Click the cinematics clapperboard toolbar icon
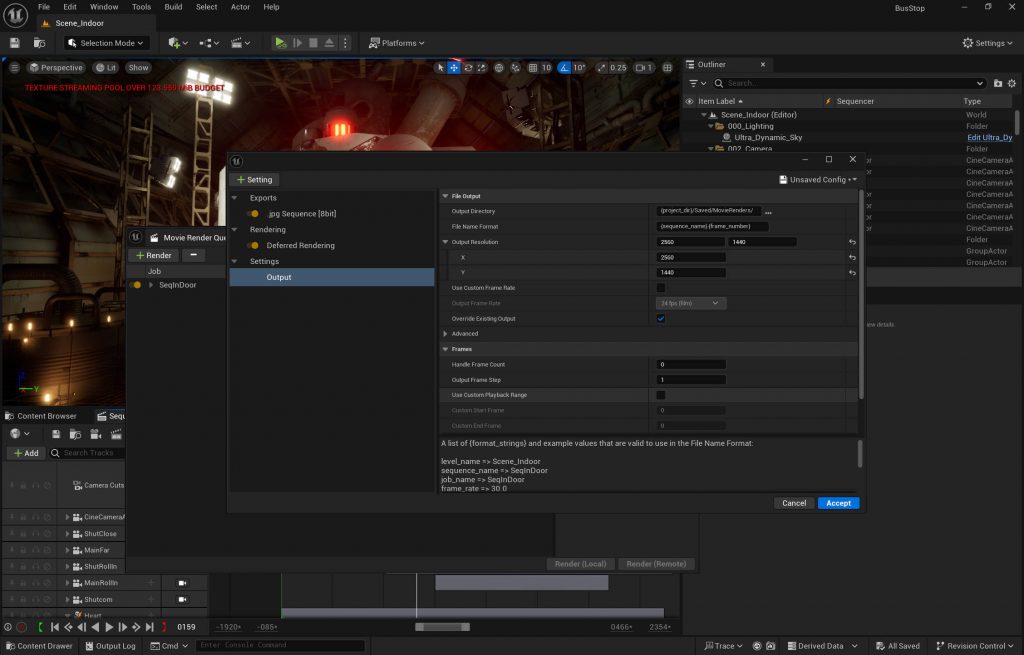This screenshot has width=1024, height=655. click(238, 43)
